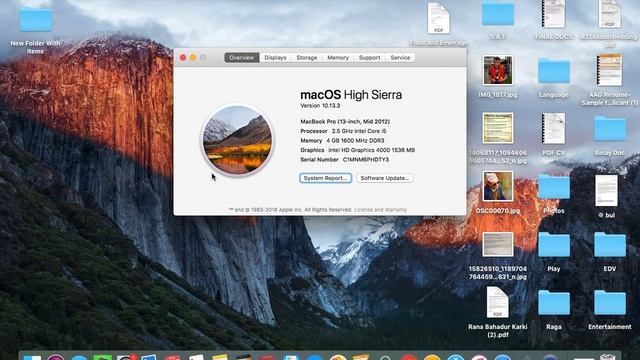Viewport: 640px width, 360px height.
Task: Click the System Report... button
Action: 325,178
